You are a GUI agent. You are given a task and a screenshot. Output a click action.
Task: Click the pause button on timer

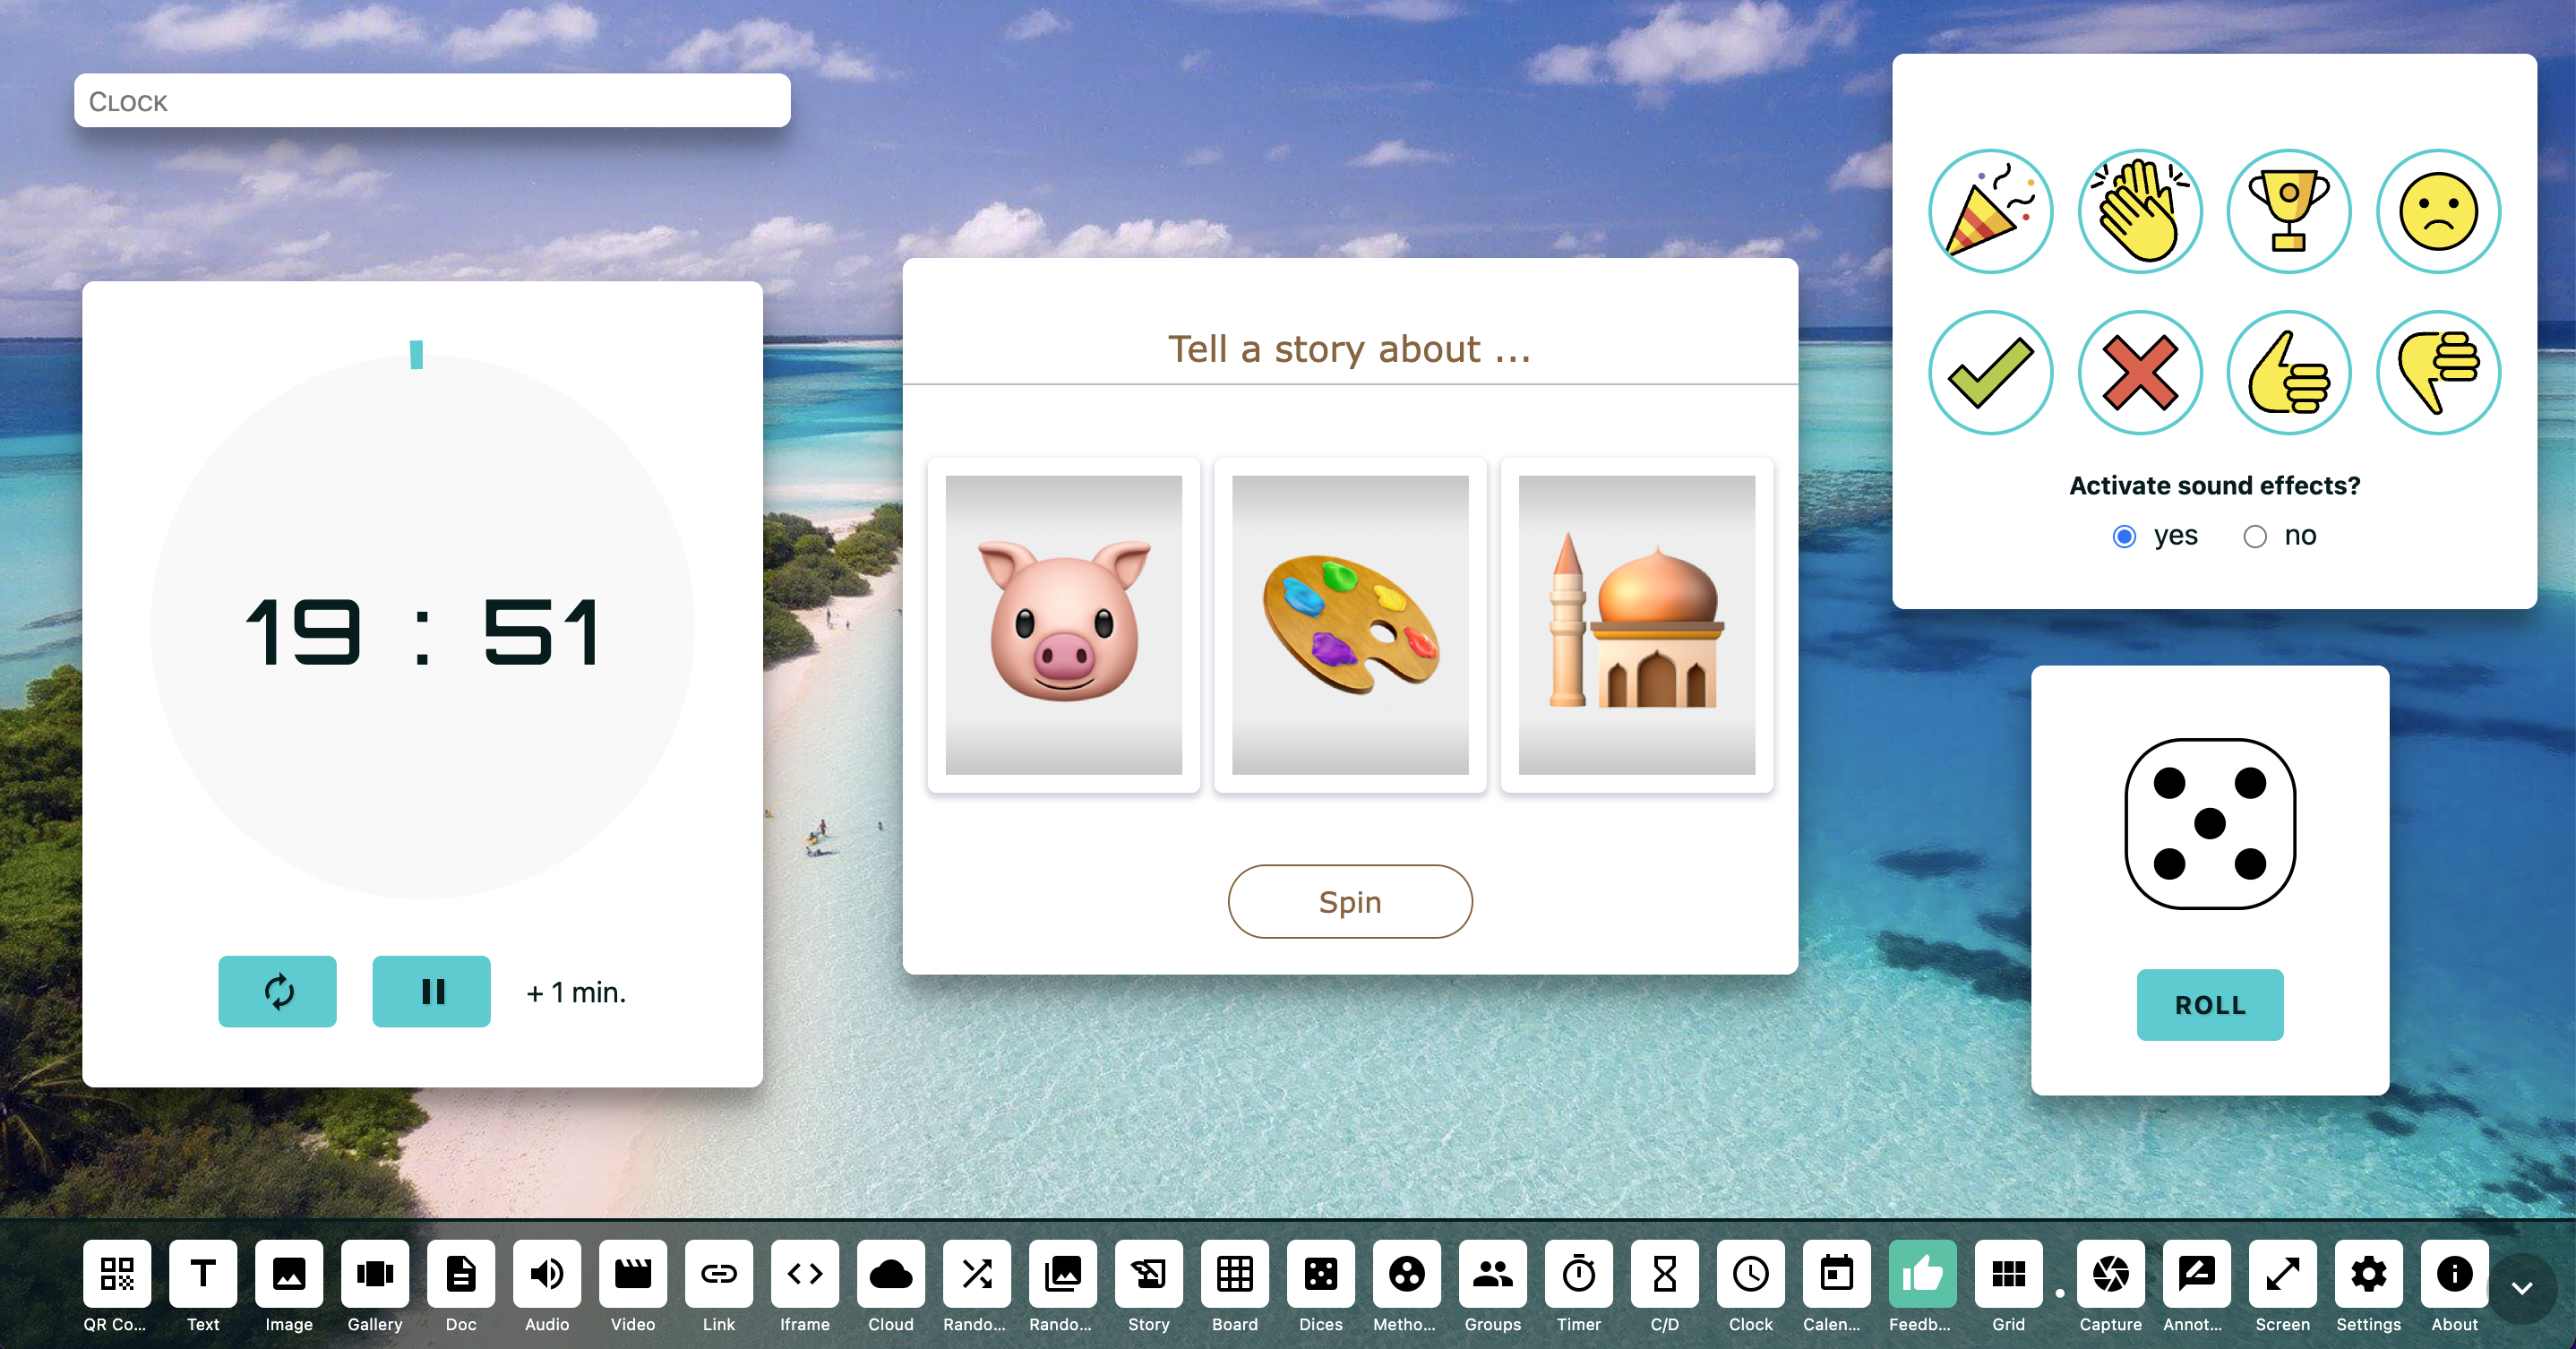429,992
